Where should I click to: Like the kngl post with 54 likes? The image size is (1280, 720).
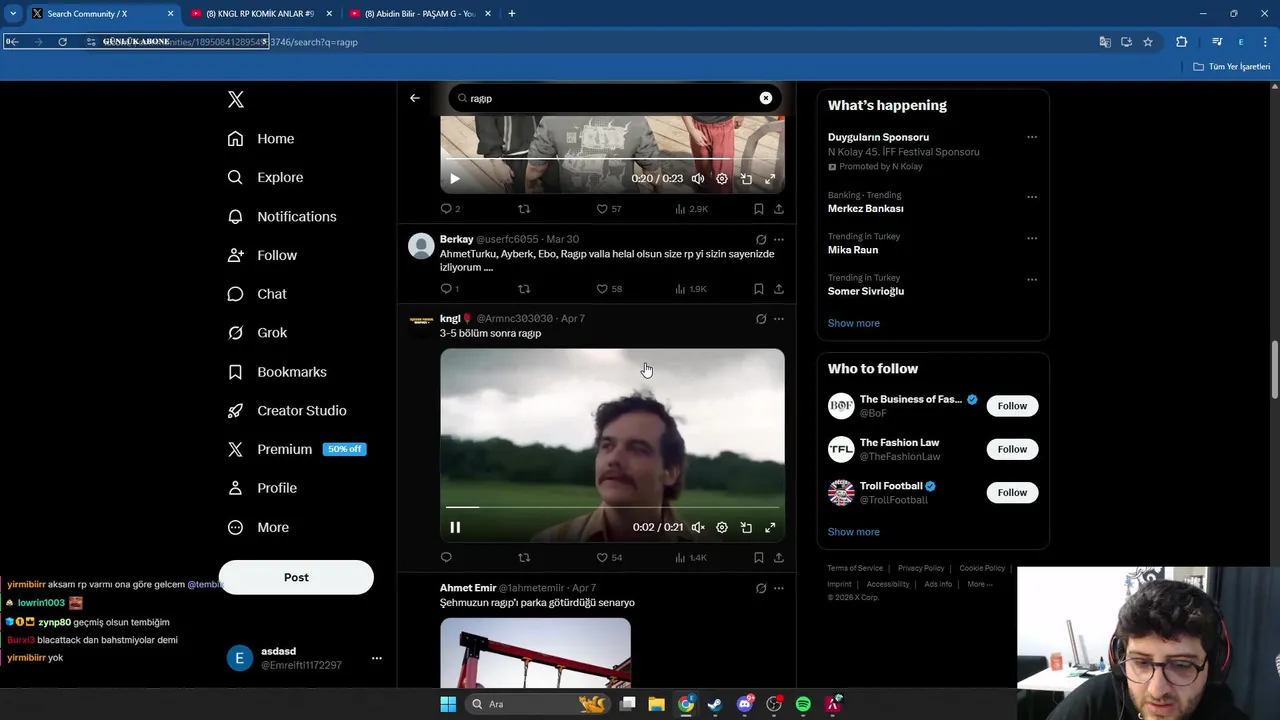pos(609,557)
